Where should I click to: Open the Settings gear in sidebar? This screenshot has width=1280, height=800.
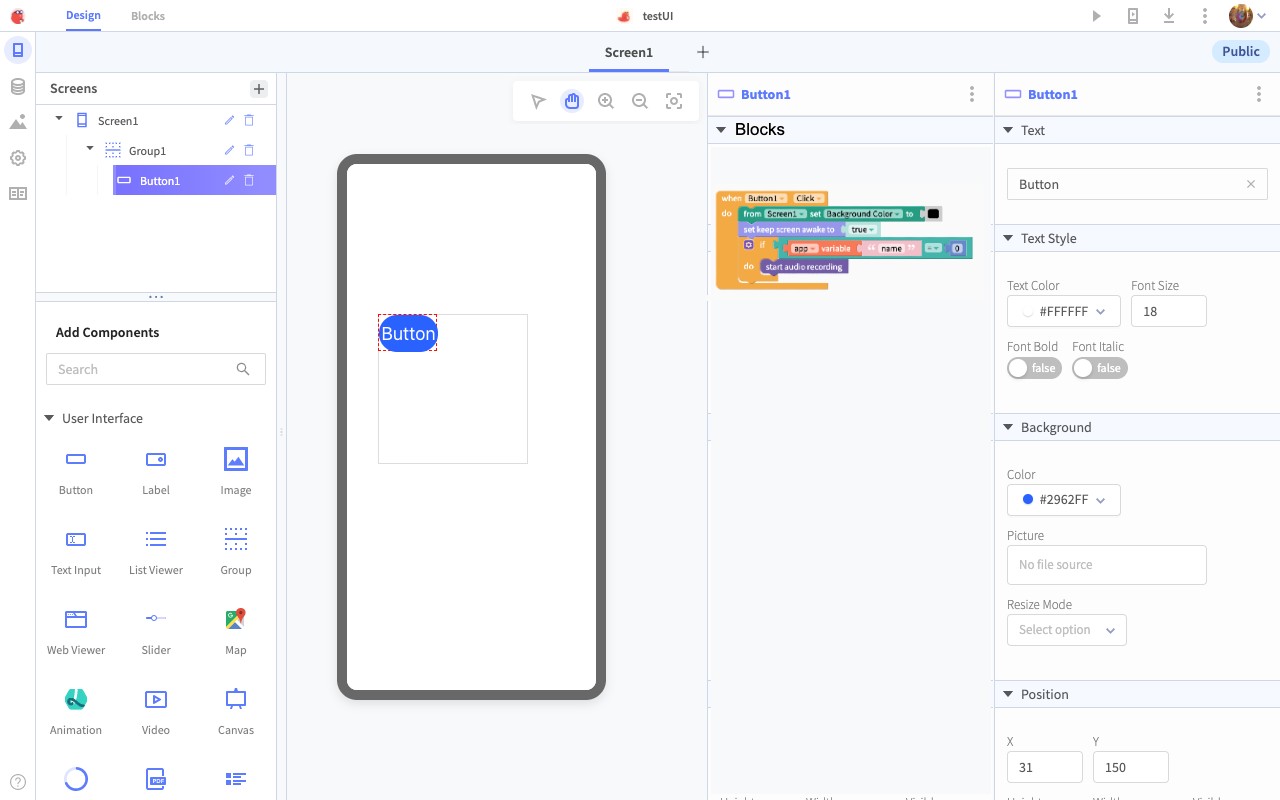tap(18, 158)
